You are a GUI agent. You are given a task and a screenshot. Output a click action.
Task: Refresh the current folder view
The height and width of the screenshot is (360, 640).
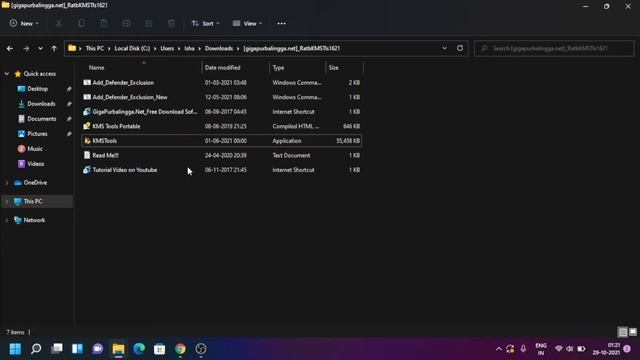click(460, 48)
